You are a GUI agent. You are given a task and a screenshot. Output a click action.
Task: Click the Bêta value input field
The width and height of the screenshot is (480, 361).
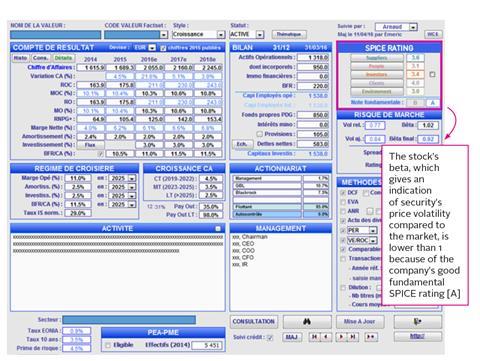click(428, 126)
